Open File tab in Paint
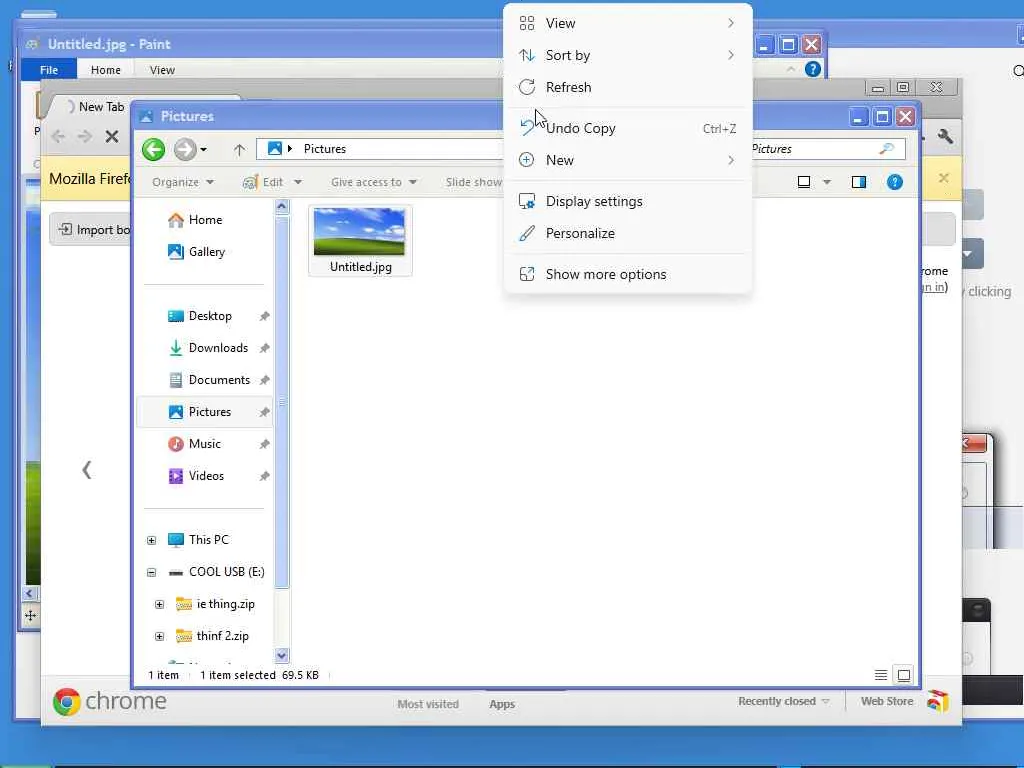The image size is (1024, 768). coord(49,70)
